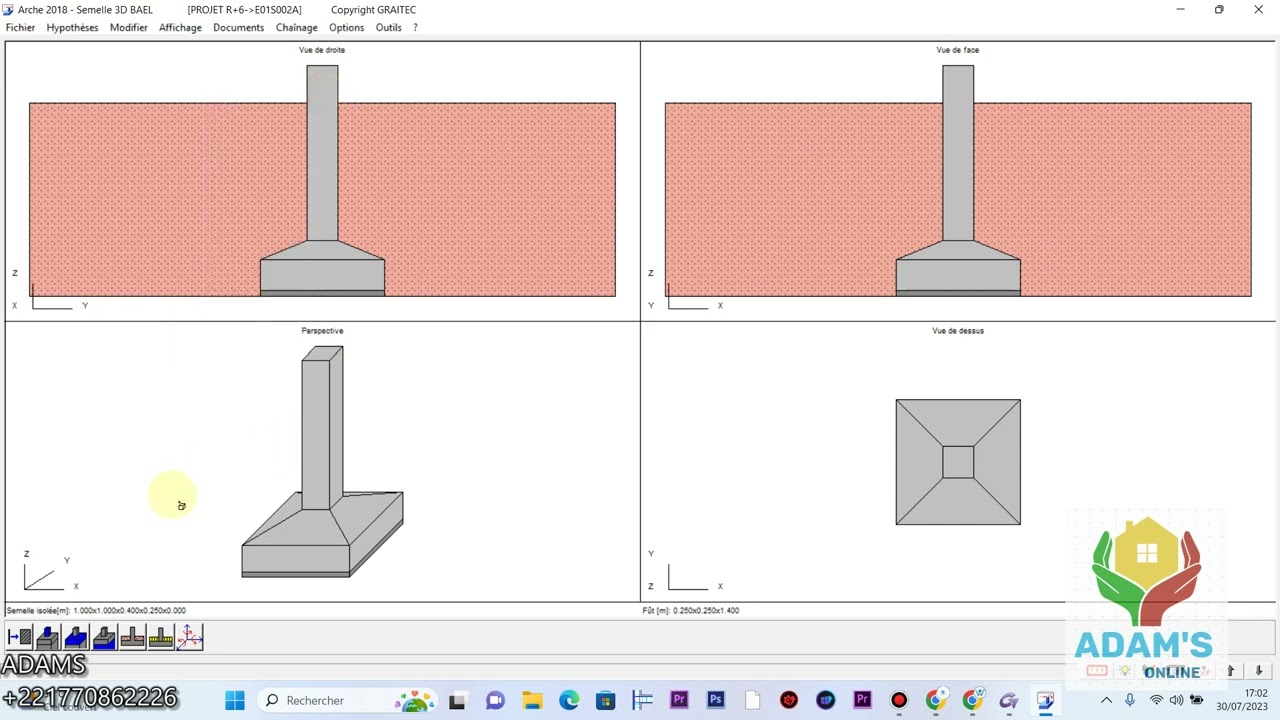1280x720 pixels.
Task: Click the down arrow button in the status area
Action: pyautogui.click(x=1259, y=671)
